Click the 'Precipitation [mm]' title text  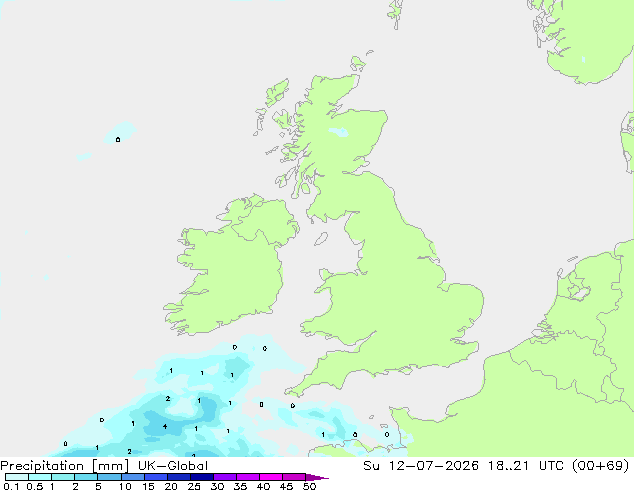coord(64,466)
